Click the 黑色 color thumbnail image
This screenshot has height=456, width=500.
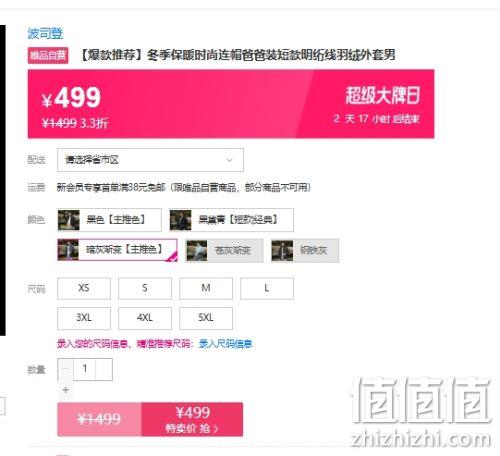[x=69, y=220]
